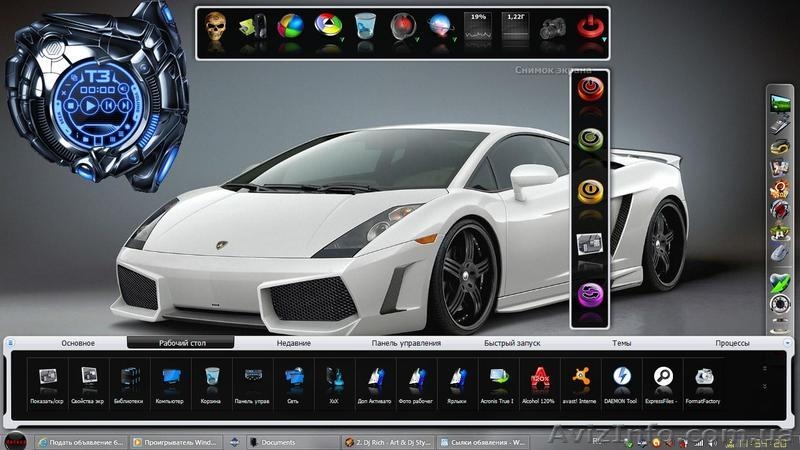Open the CPU meter showing 19%

pyautogui.click(x=478, y=27)
